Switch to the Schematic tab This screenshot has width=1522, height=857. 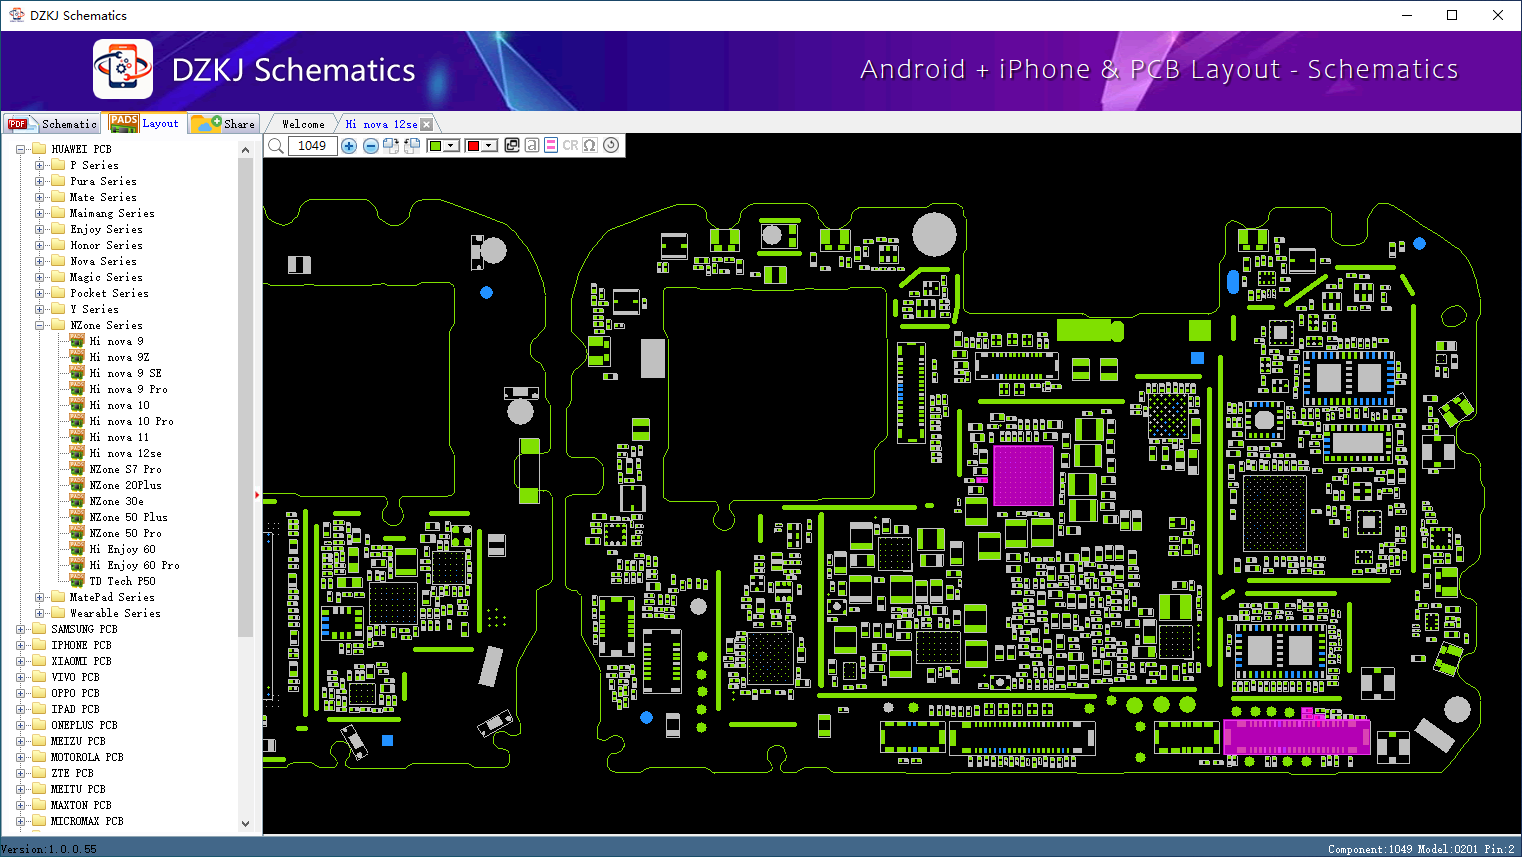(52, 124)
